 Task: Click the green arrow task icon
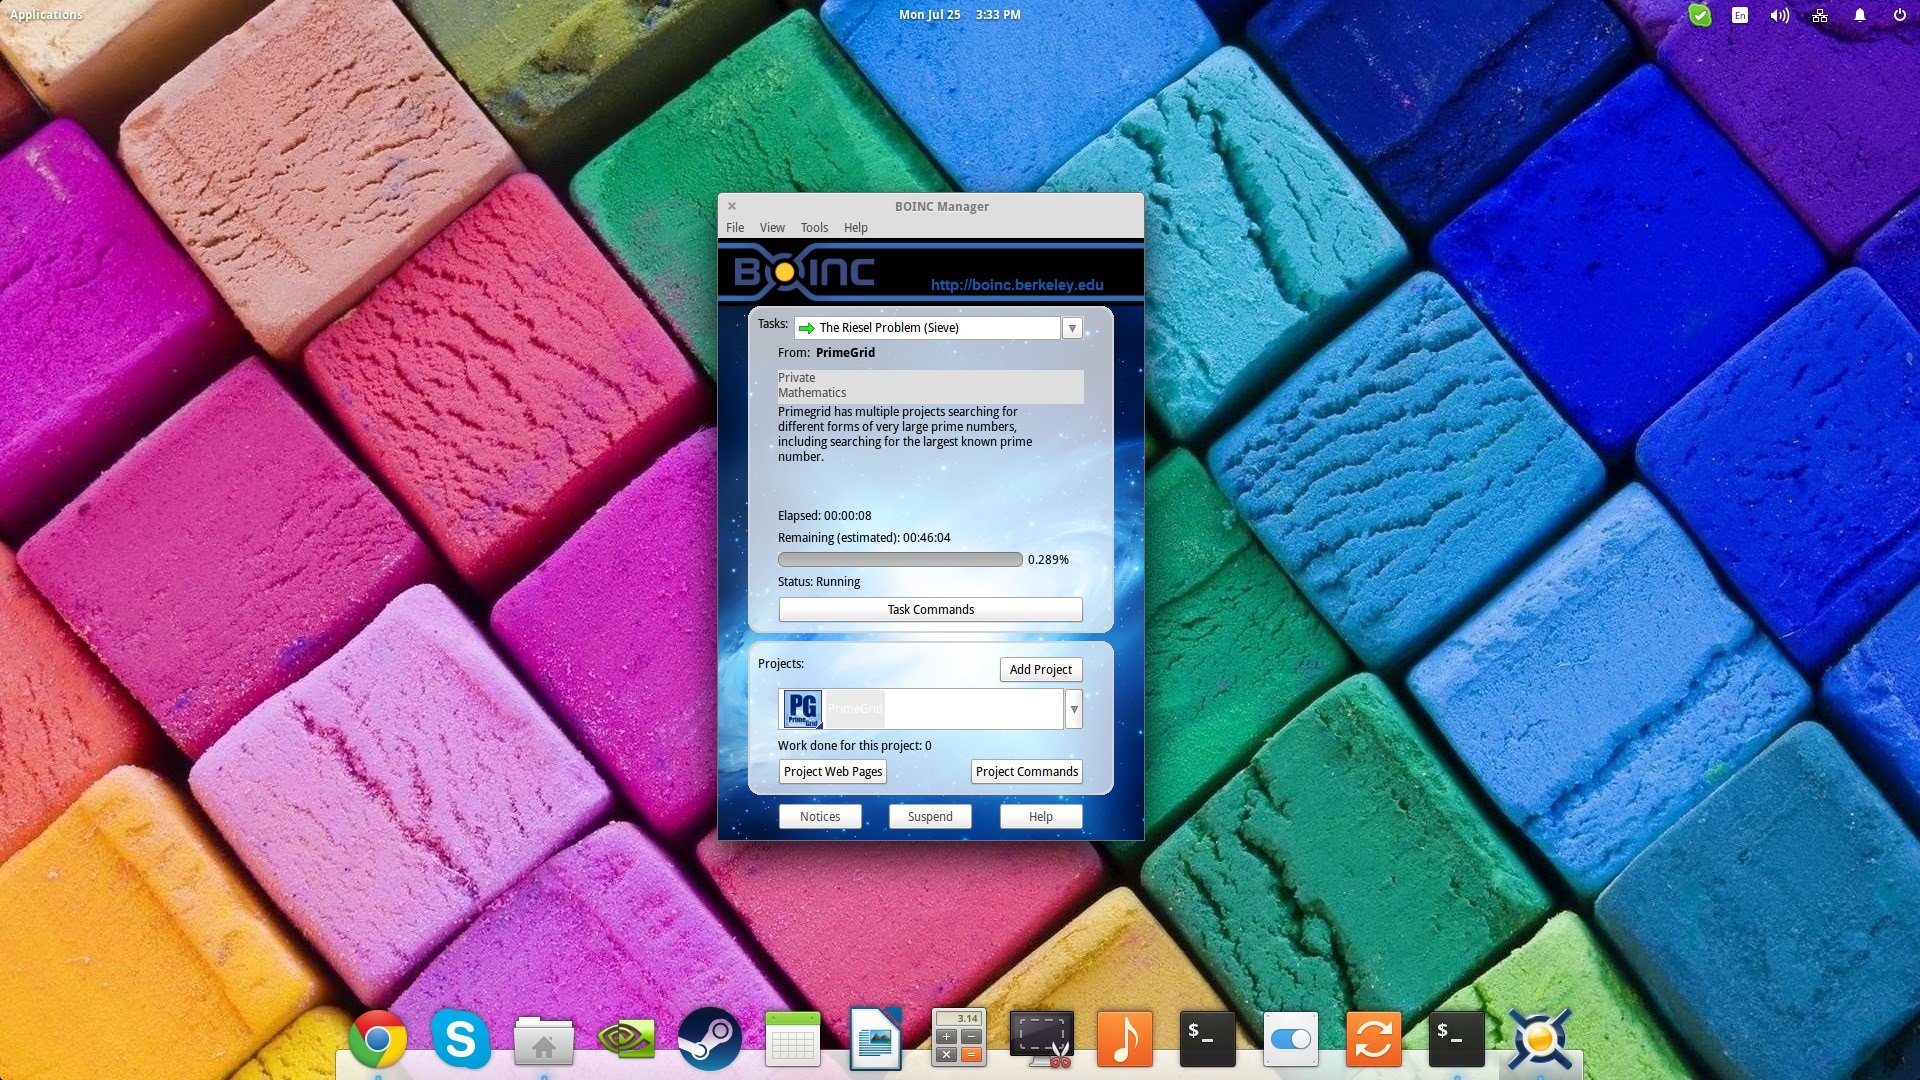pos(807,328)
